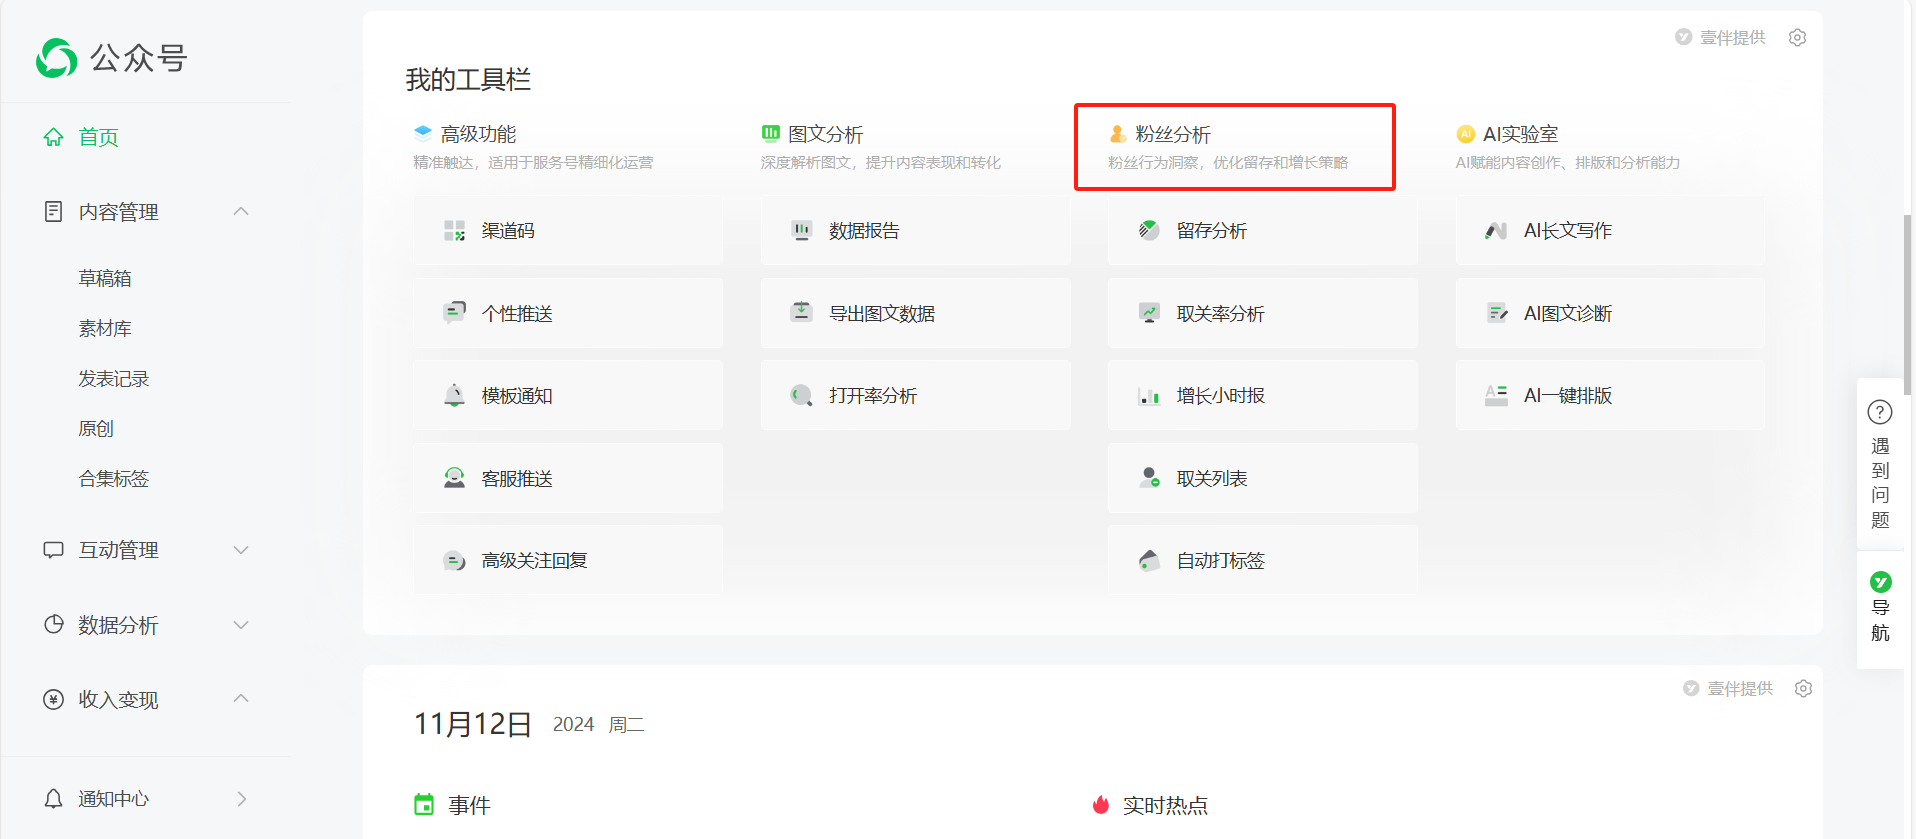Click the 互动管理 chat bubble icon
The width and height of the screenshot is (1916, 839).
point(53,550)
